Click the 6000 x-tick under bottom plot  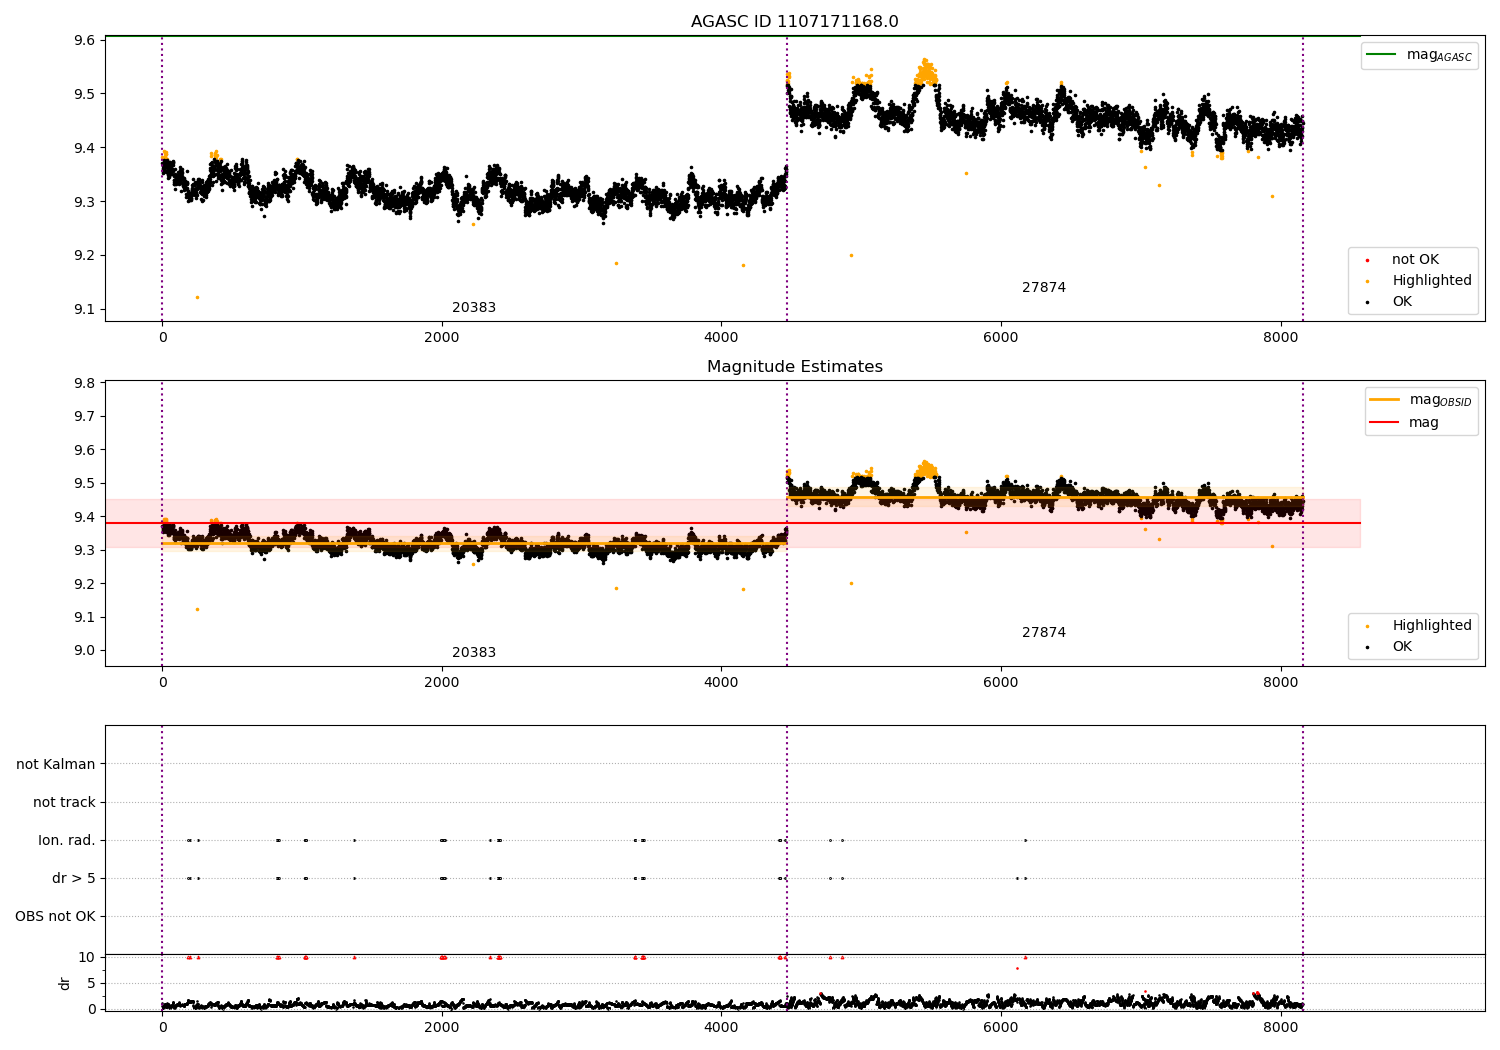1001,1027
